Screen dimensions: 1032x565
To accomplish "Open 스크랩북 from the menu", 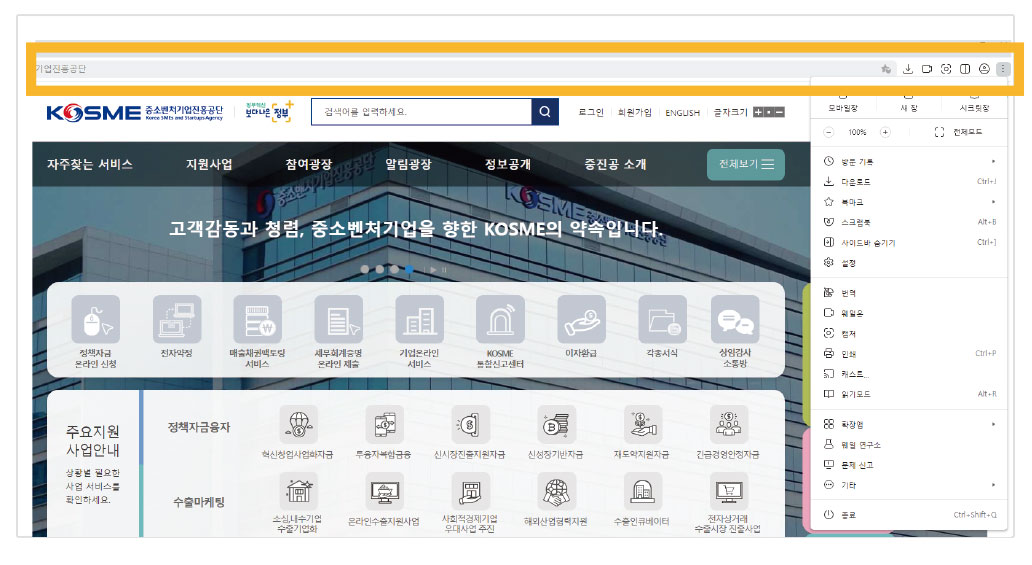I will (909, 223).
